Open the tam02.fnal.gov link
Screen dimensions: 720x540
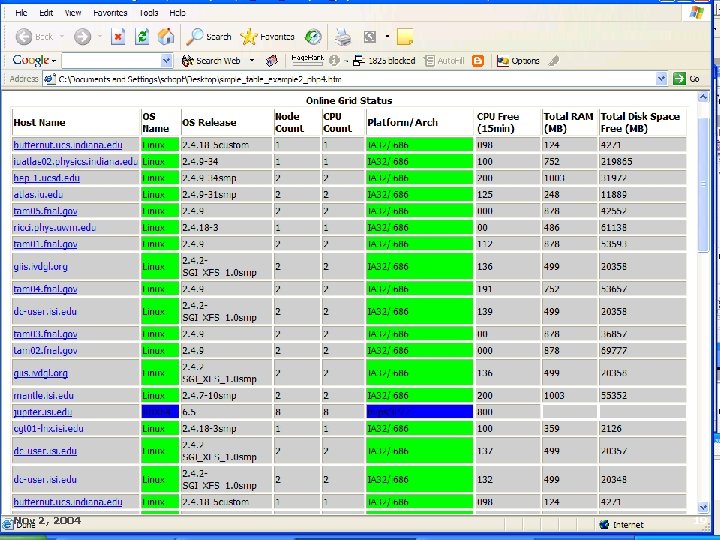click(x=45, y=350)
